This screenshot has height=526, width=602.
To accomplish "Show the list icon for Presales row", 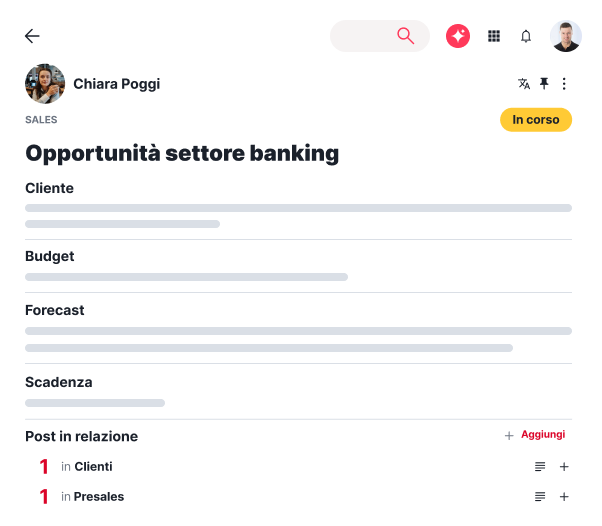I will click(x=540, y=497).
